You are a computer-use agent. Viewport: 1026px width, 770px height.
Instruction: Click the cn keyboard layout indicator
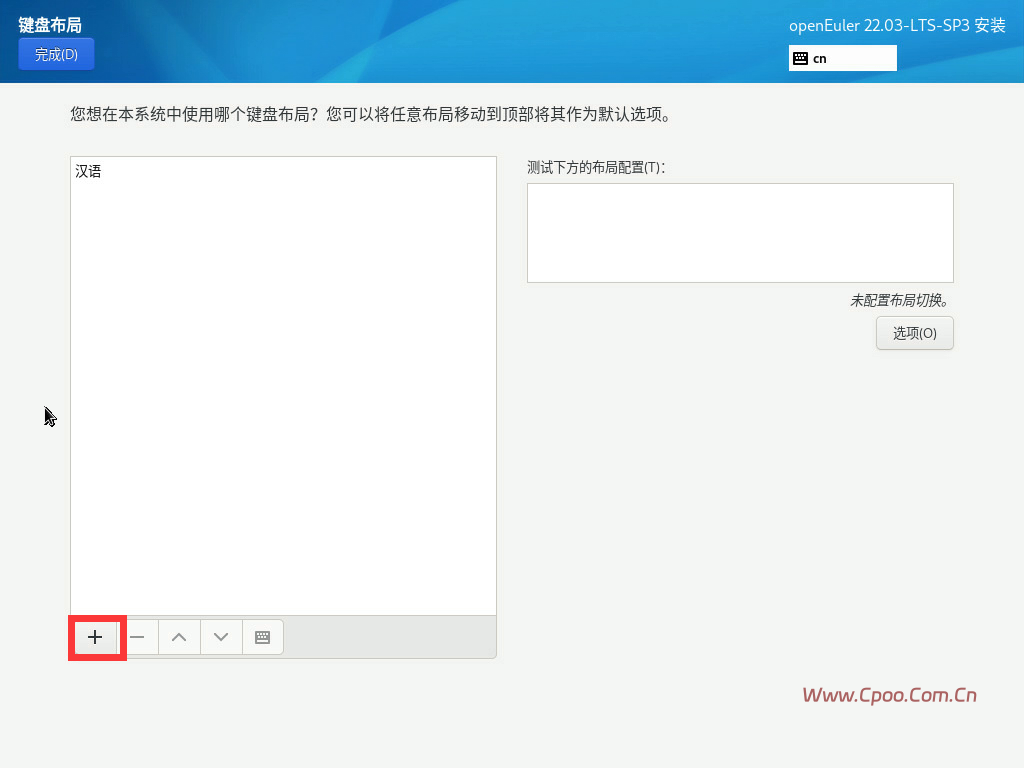[843, 58]
